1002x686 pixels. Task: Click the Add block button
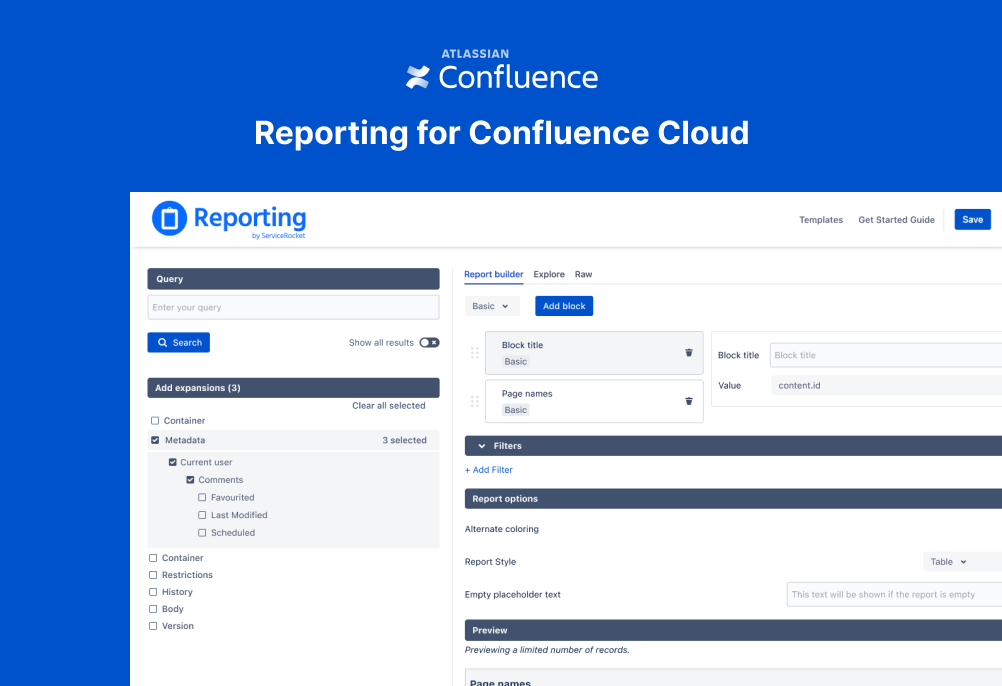click(x=564, y=306)
